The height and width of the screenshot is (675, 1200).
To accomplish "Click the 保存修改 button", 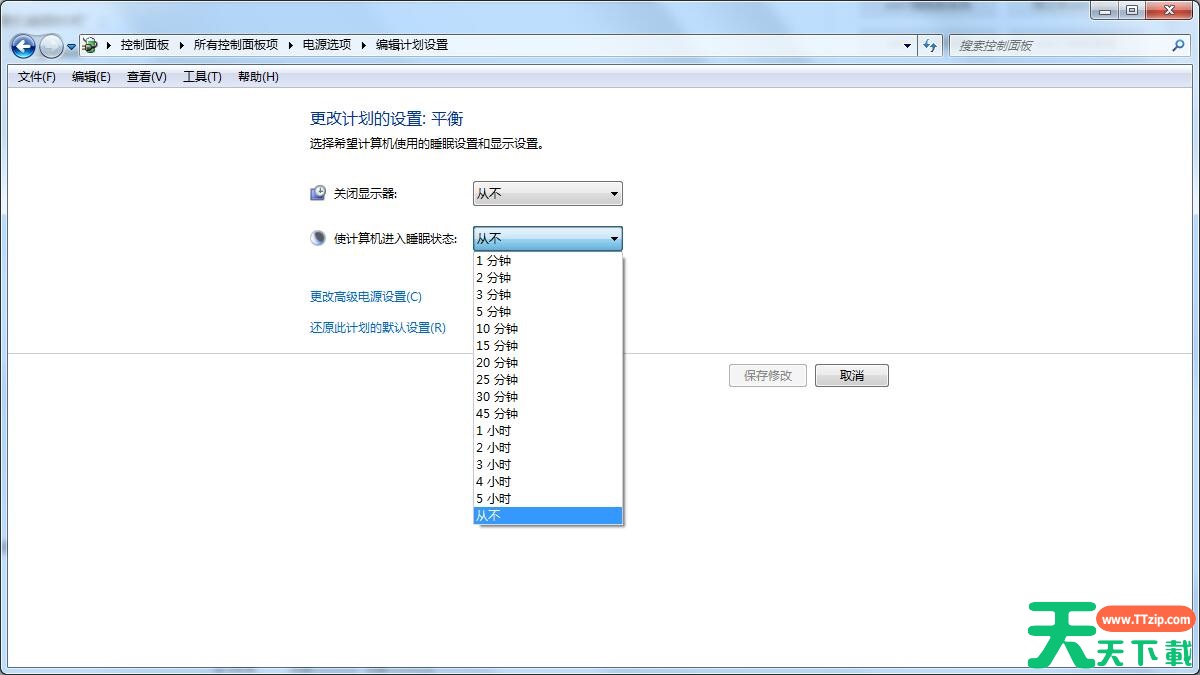I will pos(768,376).
